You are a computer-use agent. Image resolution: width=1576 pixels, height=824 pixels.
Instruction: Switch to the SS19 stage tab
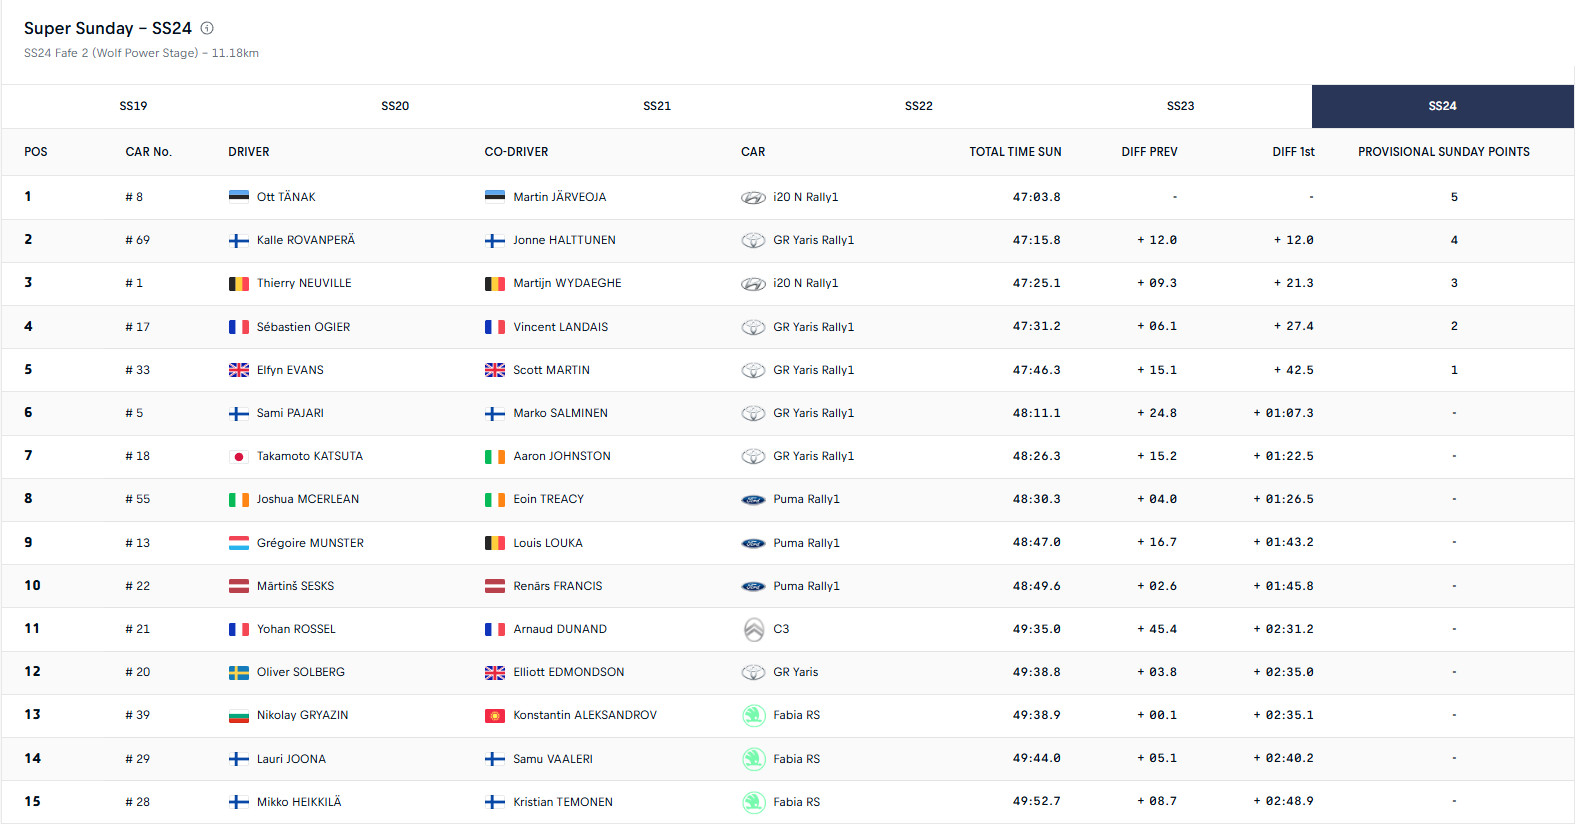(x=133, y=106)
